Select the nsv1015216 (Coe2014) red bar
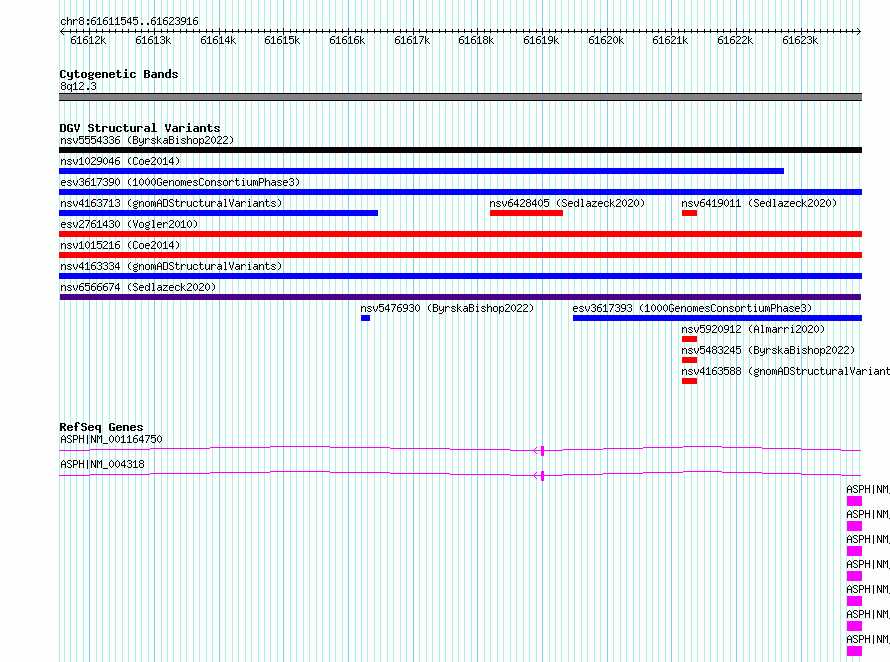The width and height of the screenshot is (890, 662). 460,255
